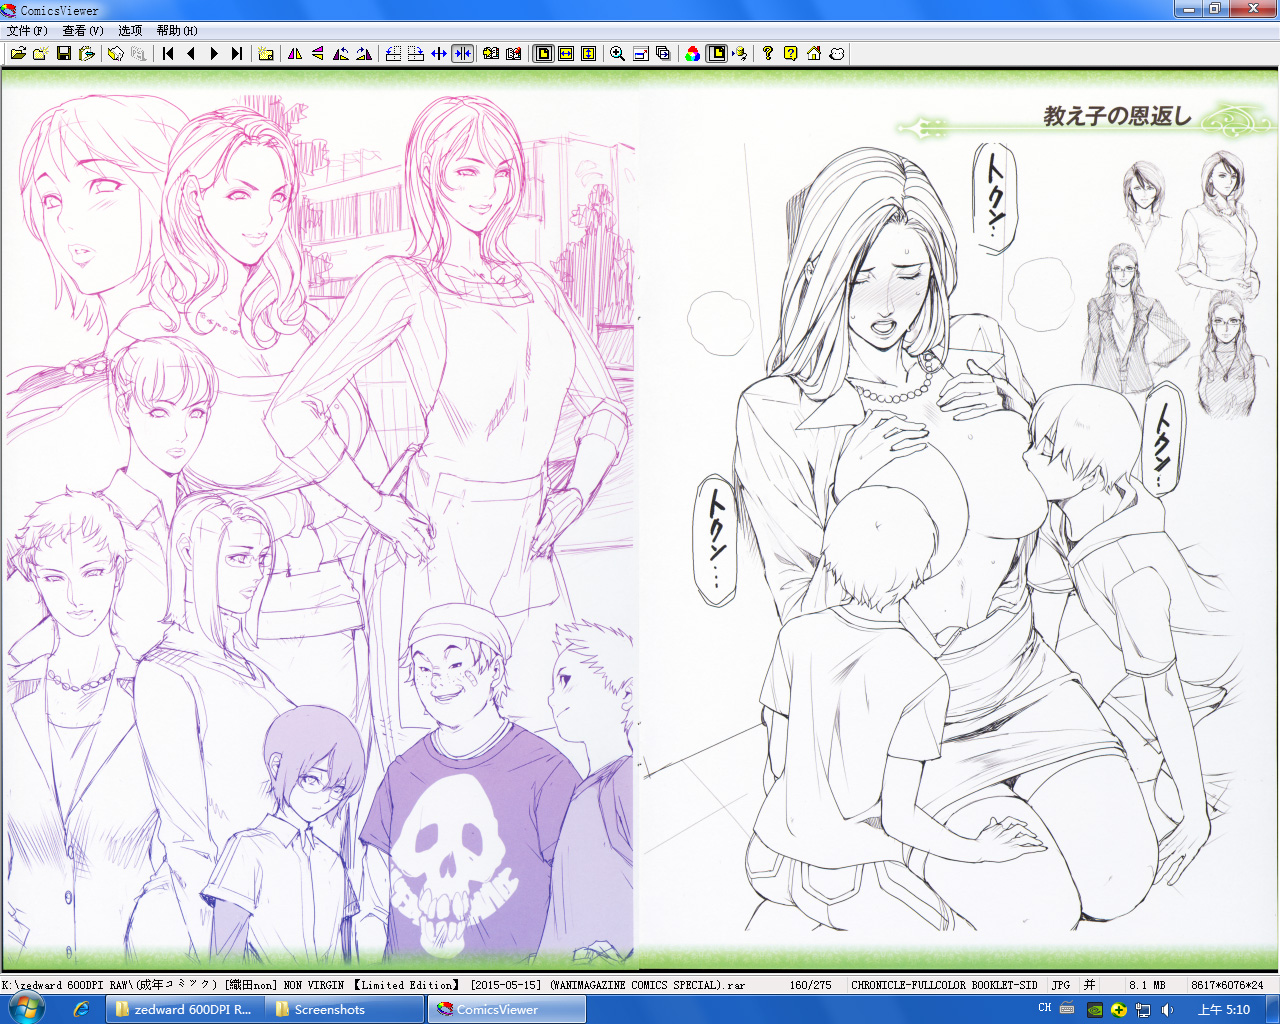Open the zedward 600DPI taskbar folder window
Screen dimensions: 1280x1024
point(185,1010)
